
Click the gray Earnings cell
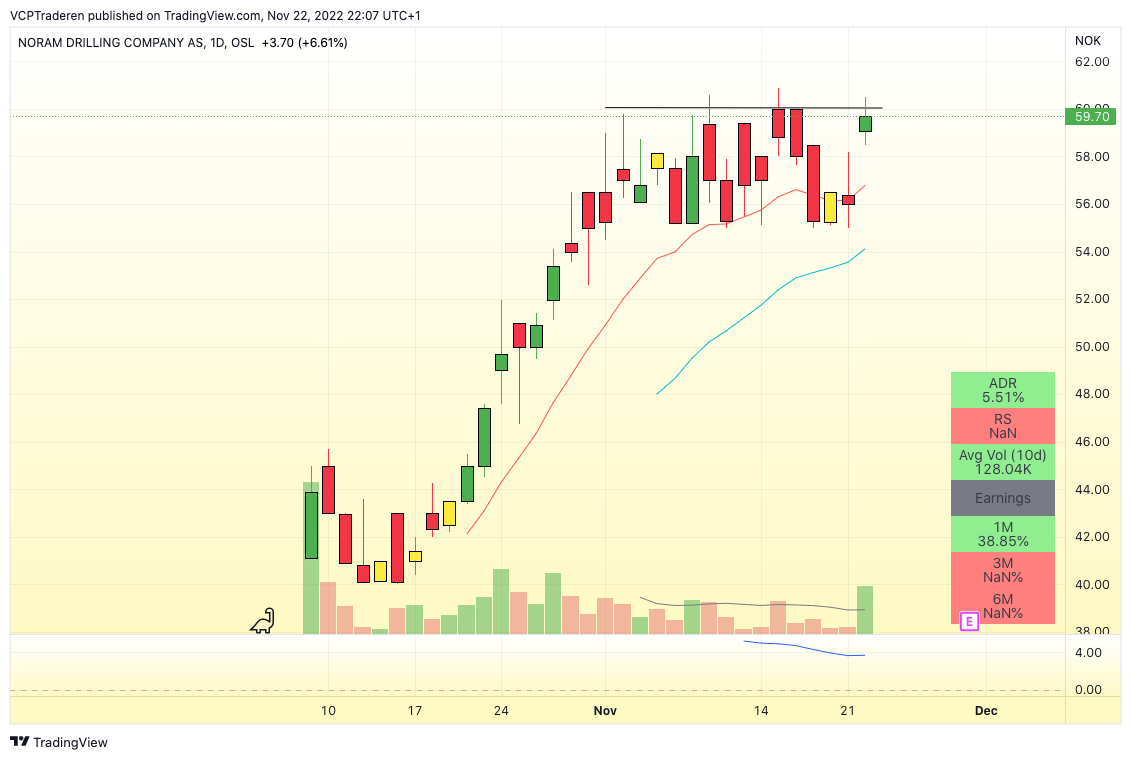(x=1003, y=499)
